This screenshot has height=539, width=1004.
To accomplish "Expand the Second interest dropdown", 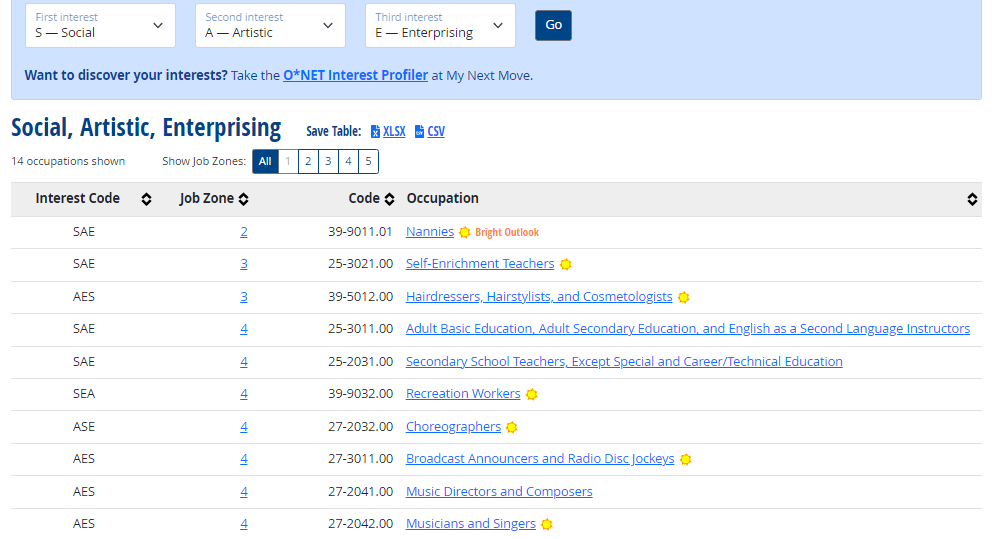I will (270, 26).
